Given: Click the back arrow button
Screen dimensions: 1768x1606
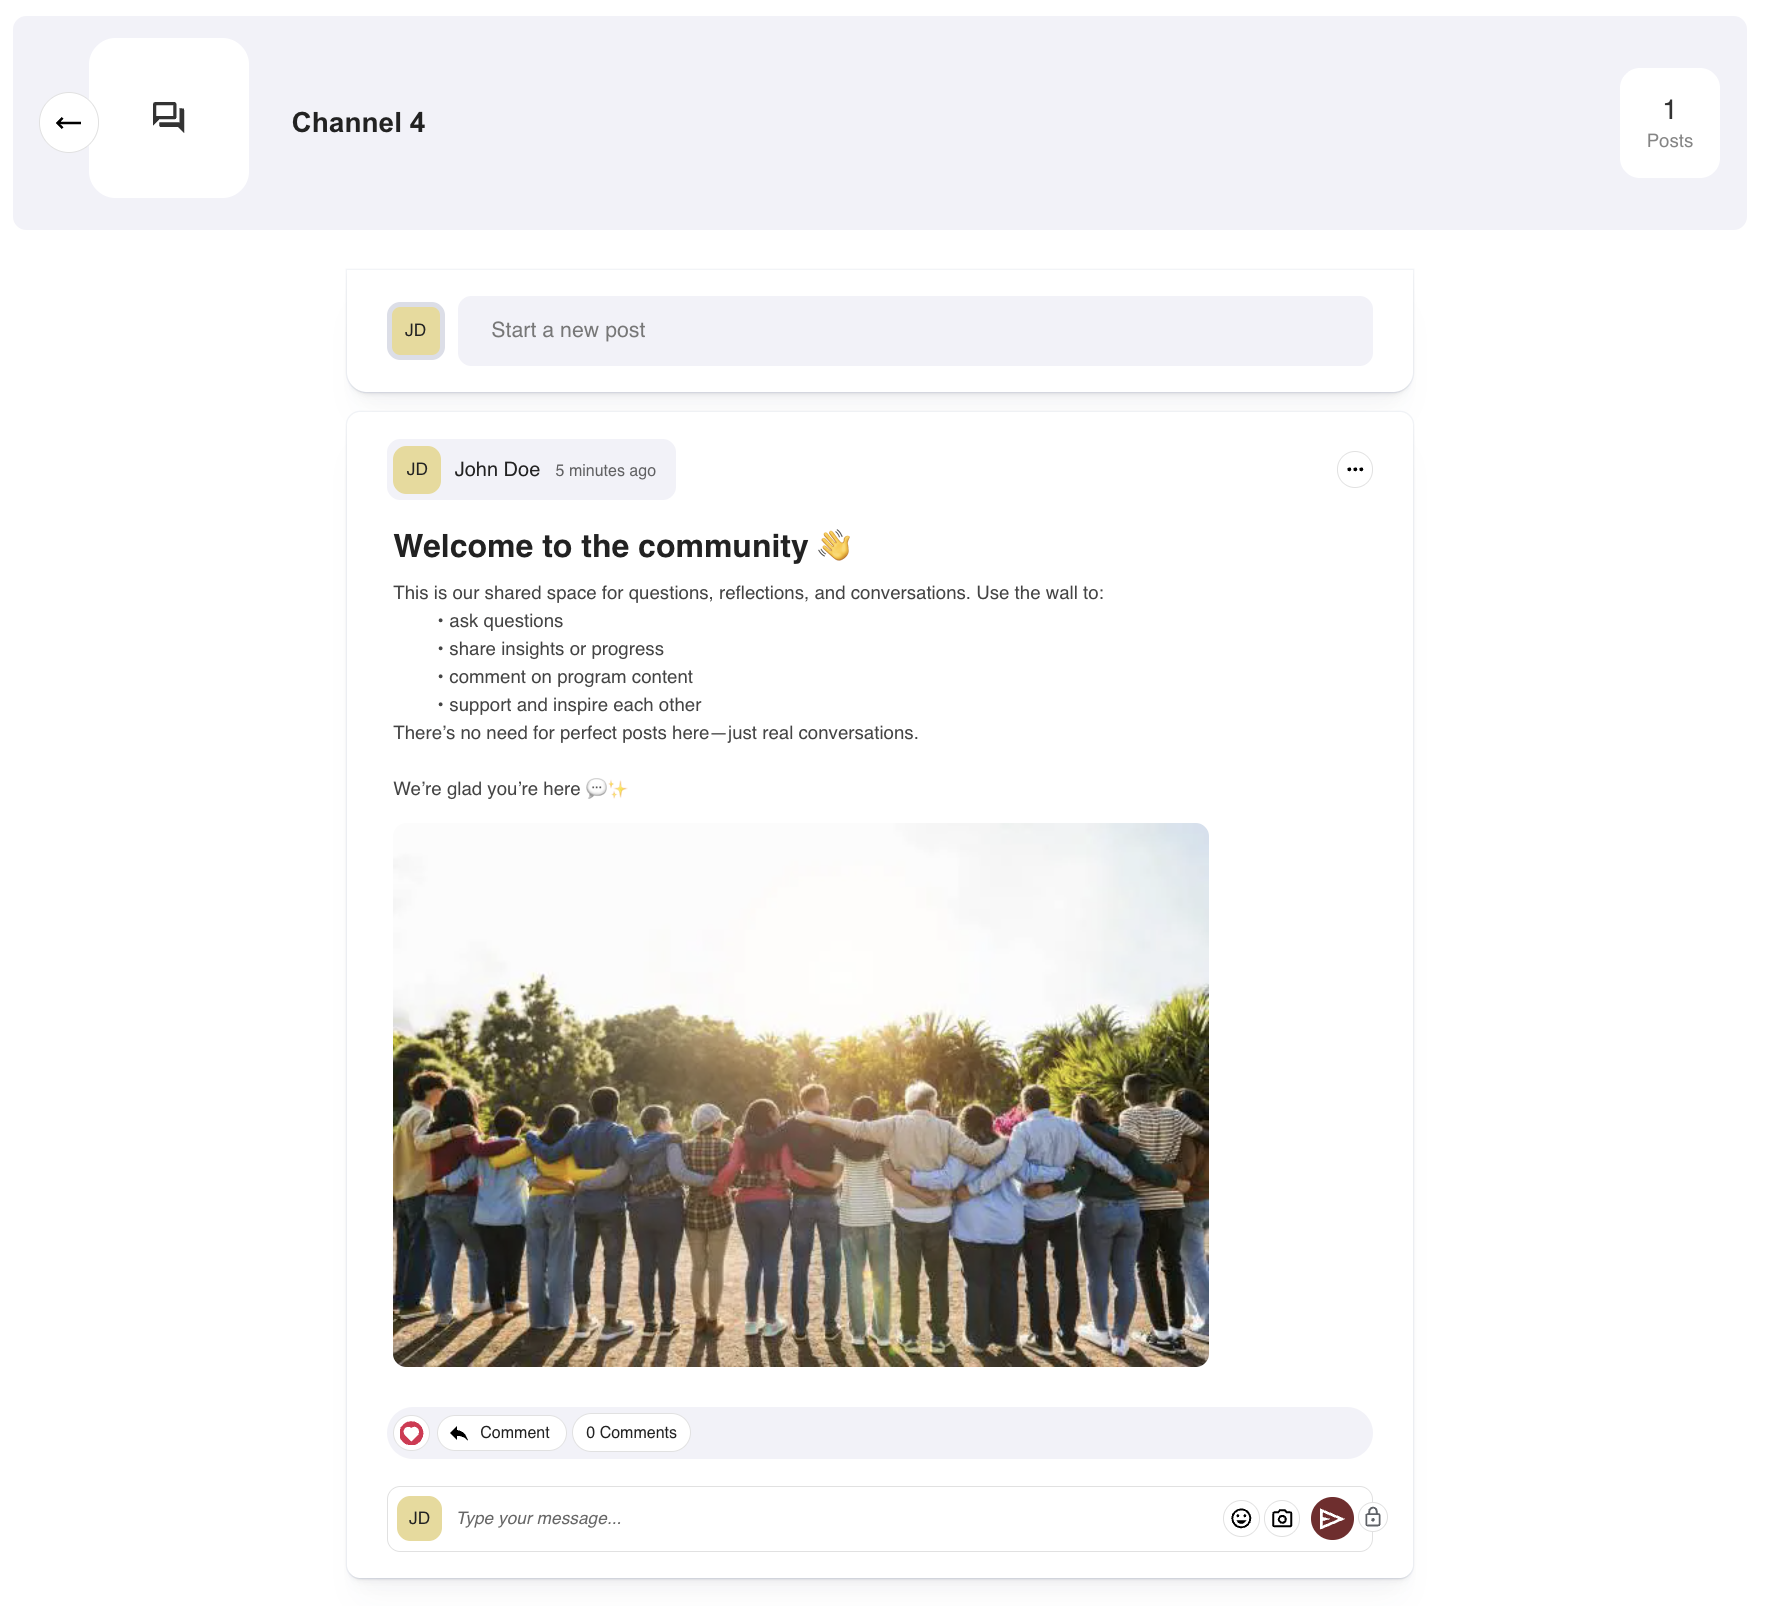Looking at the screenshot, I should [68, 122].
